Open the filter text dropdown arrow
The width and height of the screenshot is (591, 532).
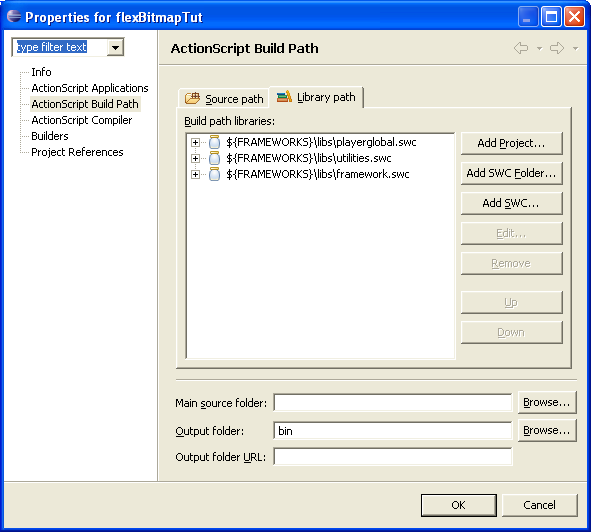tap(115, 48)
